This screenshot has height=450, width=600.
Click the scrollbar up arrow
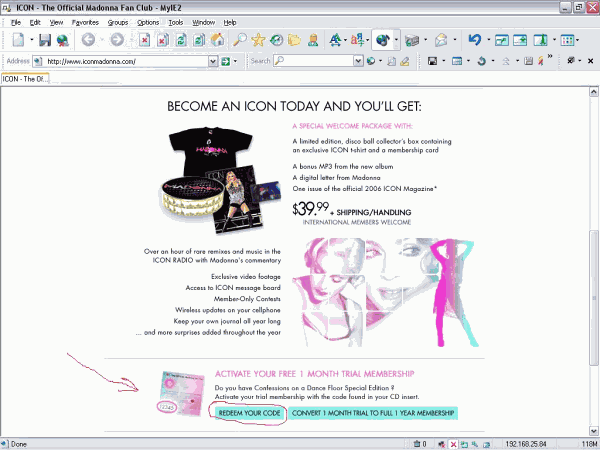(593, 91)
